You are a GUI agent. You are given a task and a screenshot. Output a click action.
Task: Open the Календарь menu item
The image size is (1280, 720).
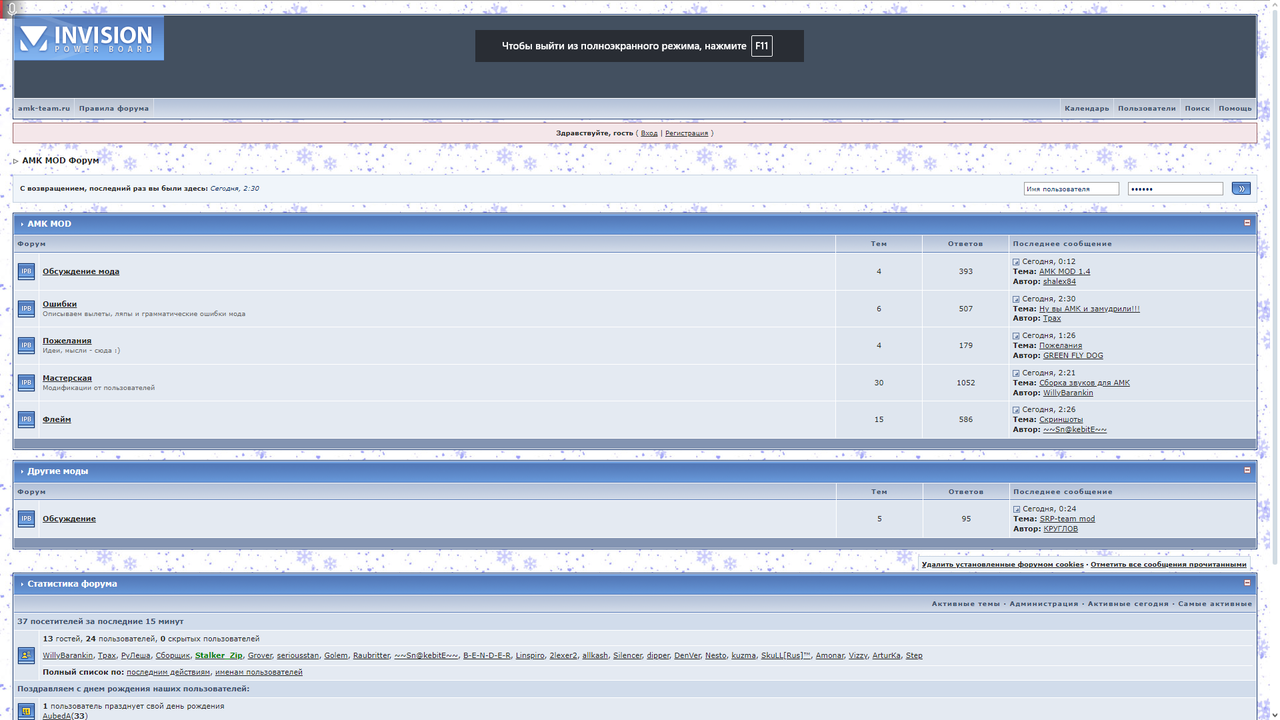1087,108
